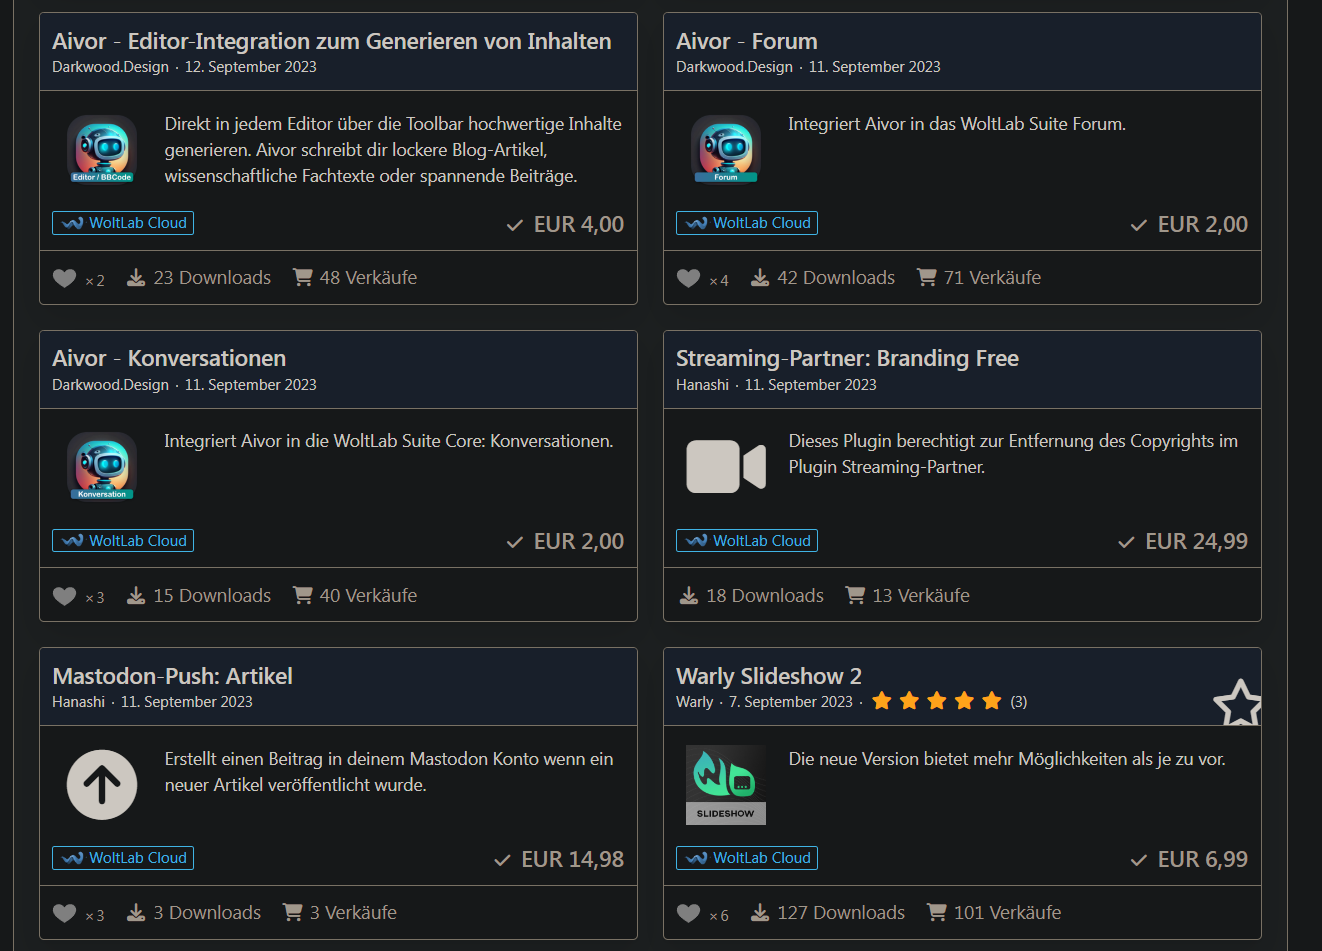Screen dimensions: 1322x951
Task: Click the WoltLab Cloud badge on Aivor Konversationen
Action: (123, 541)
